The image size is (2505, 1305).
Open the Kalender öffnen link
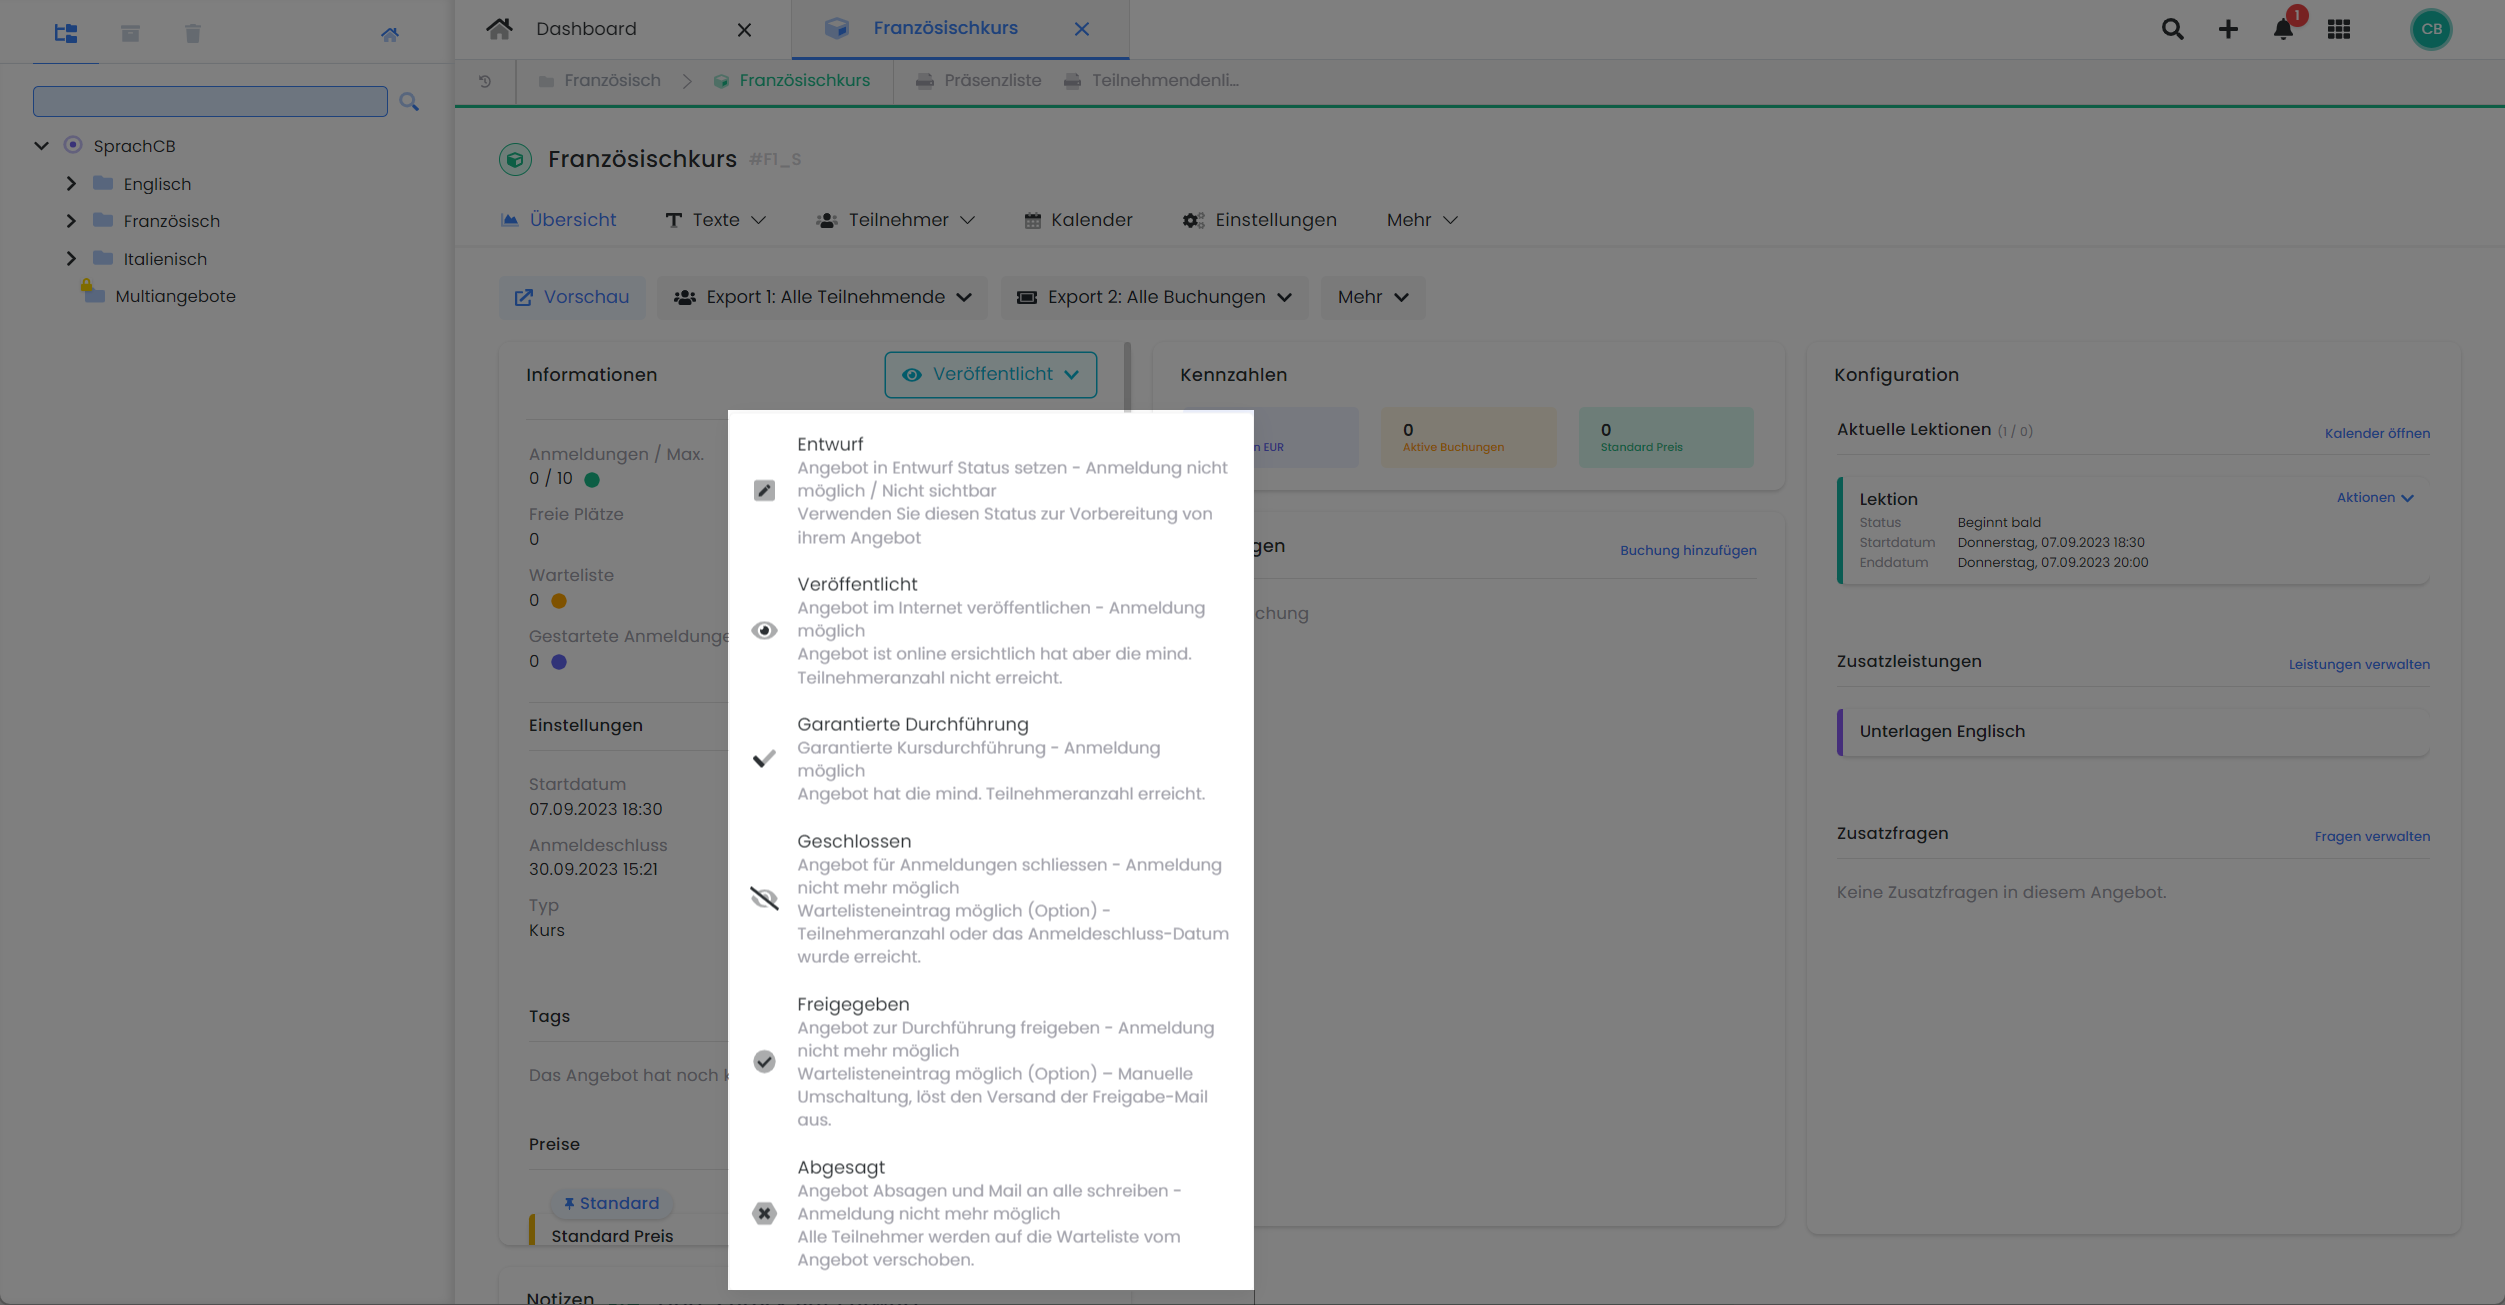[x=2376, y=433]
